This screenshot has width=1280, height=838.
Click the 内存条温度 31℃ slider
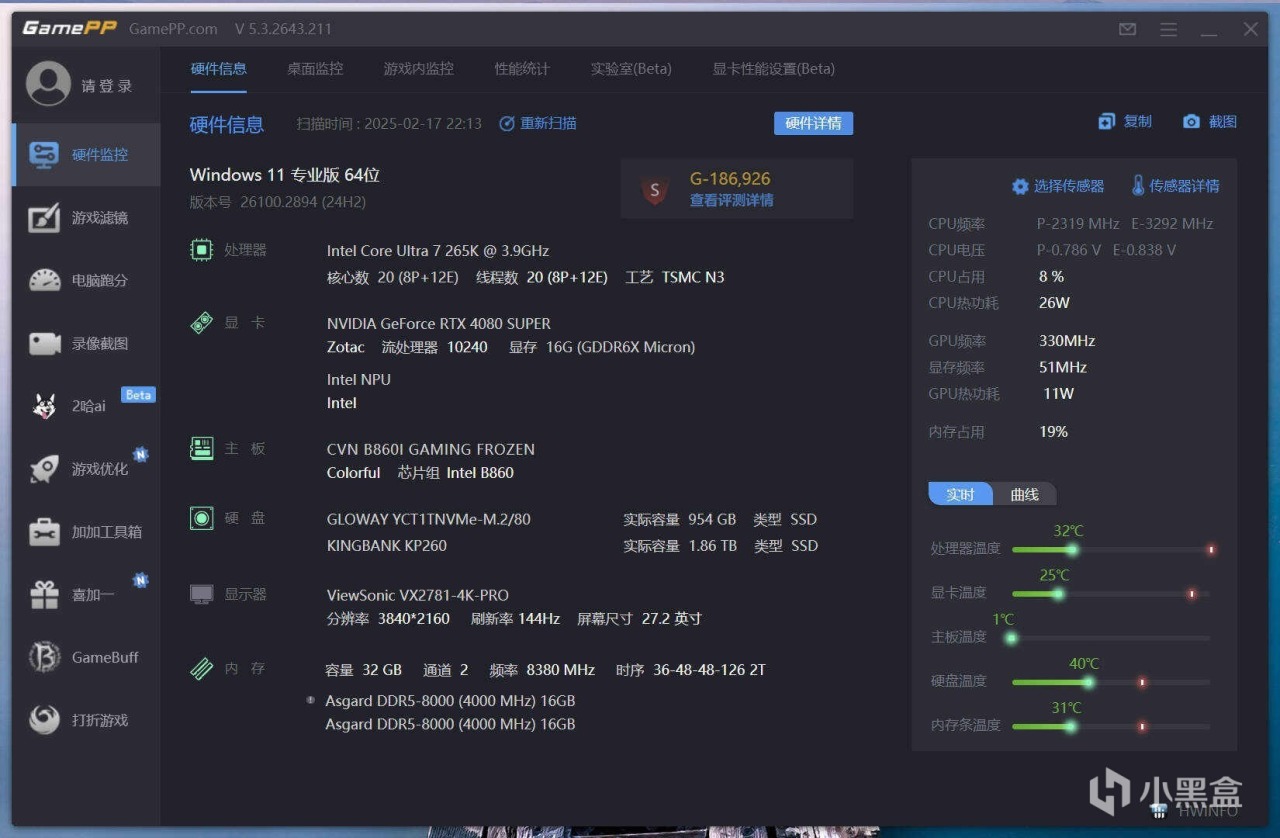click(x=1111, y=726)
